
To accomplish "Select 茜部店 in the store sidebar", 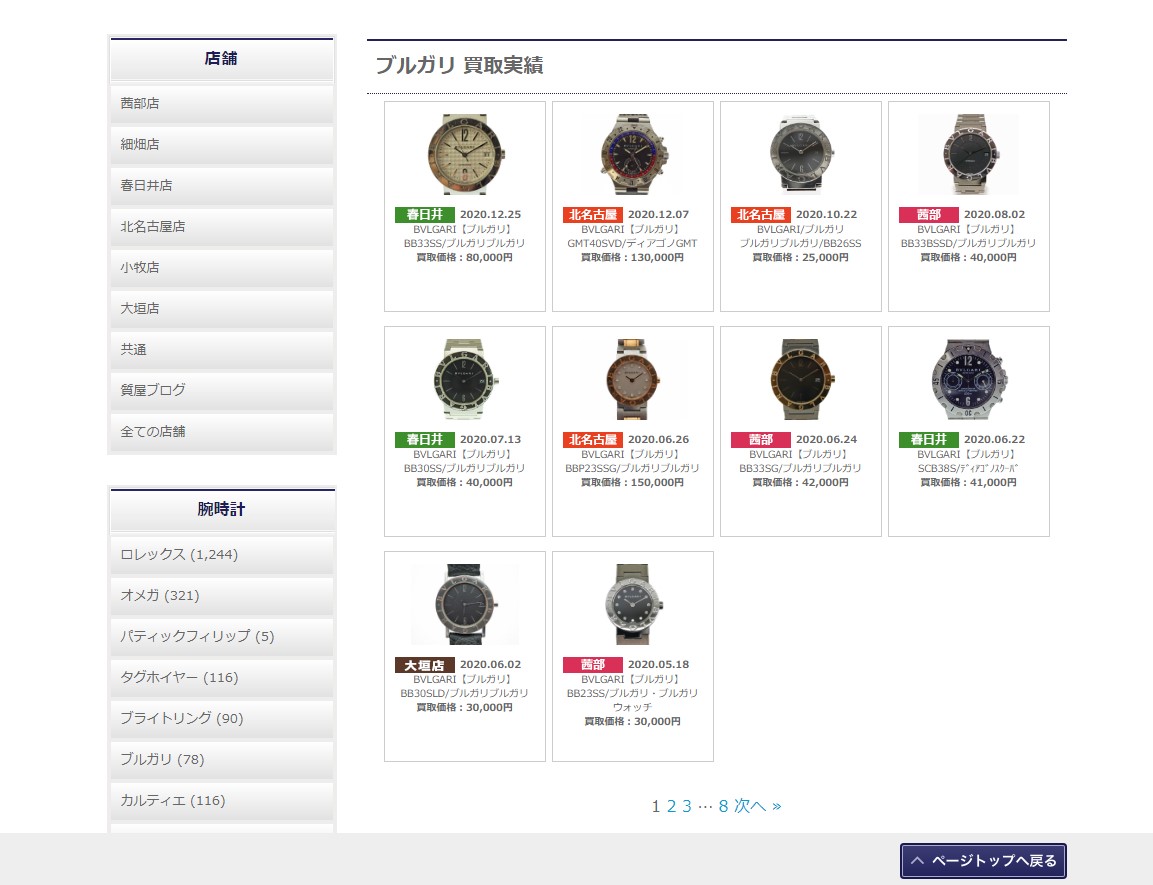I will click(221, 103).
